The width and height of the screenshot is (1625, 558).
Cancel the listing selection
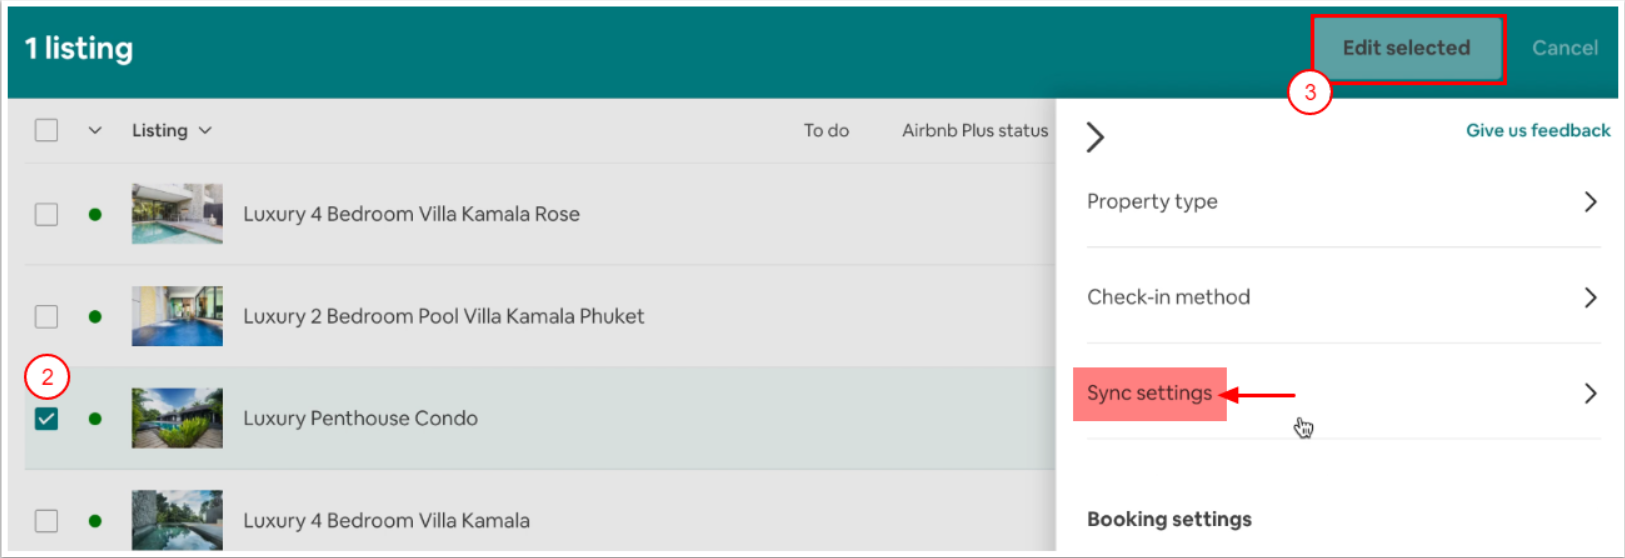pyautogui.click(x=1564, y=48)
